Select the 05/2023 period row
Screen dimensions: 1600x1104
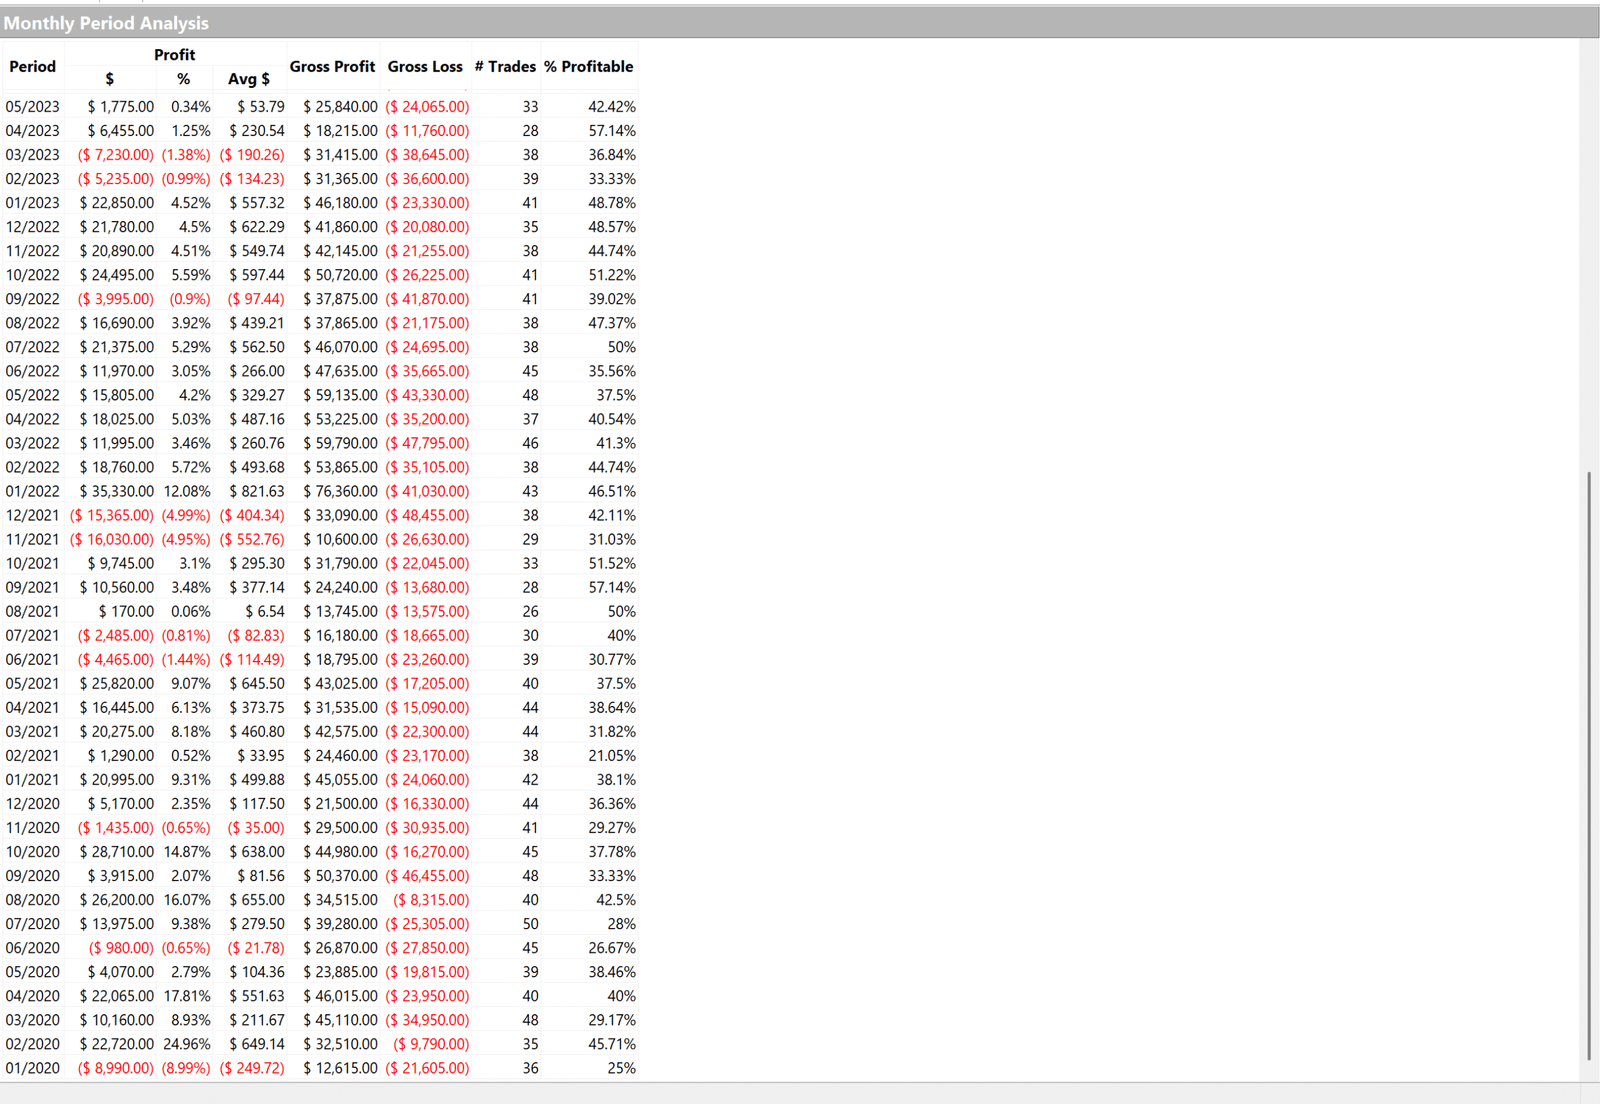point(32,107)
